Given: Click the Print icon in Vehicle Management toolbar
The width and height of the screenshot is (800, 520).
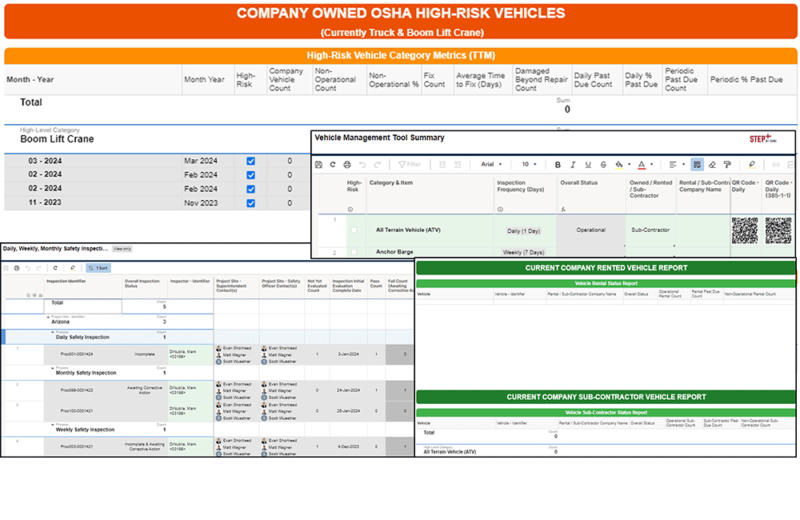Looking at the screenshot, I should point(347,164).
